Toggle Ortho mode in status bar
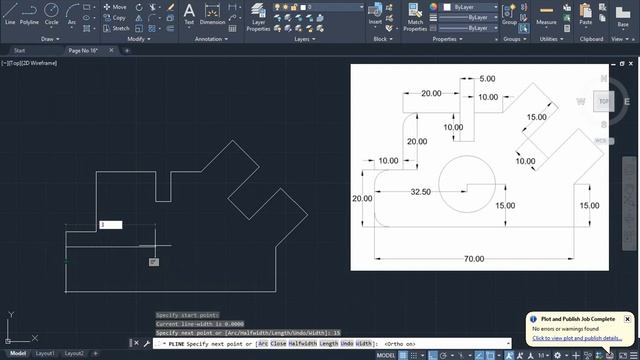The image size is (640, 360). pos(433,356)
